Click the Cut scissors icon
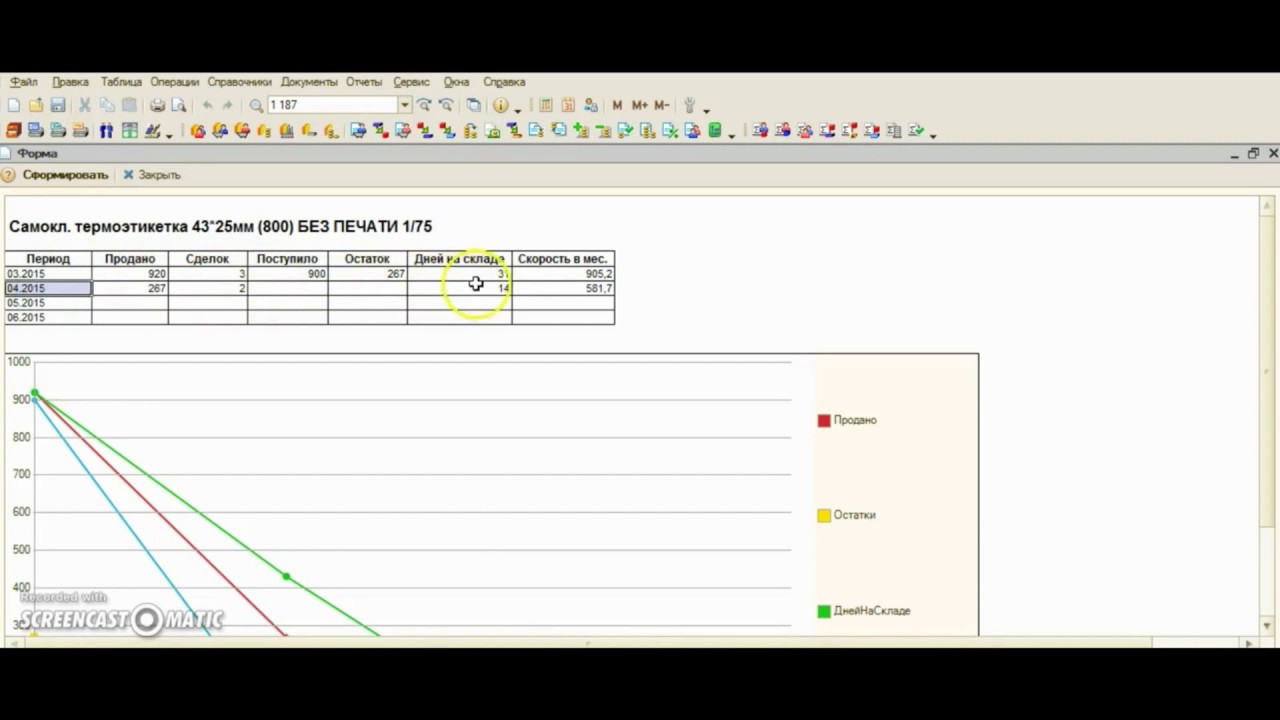The image size is (1280, 720). click(x=85, y=105)
